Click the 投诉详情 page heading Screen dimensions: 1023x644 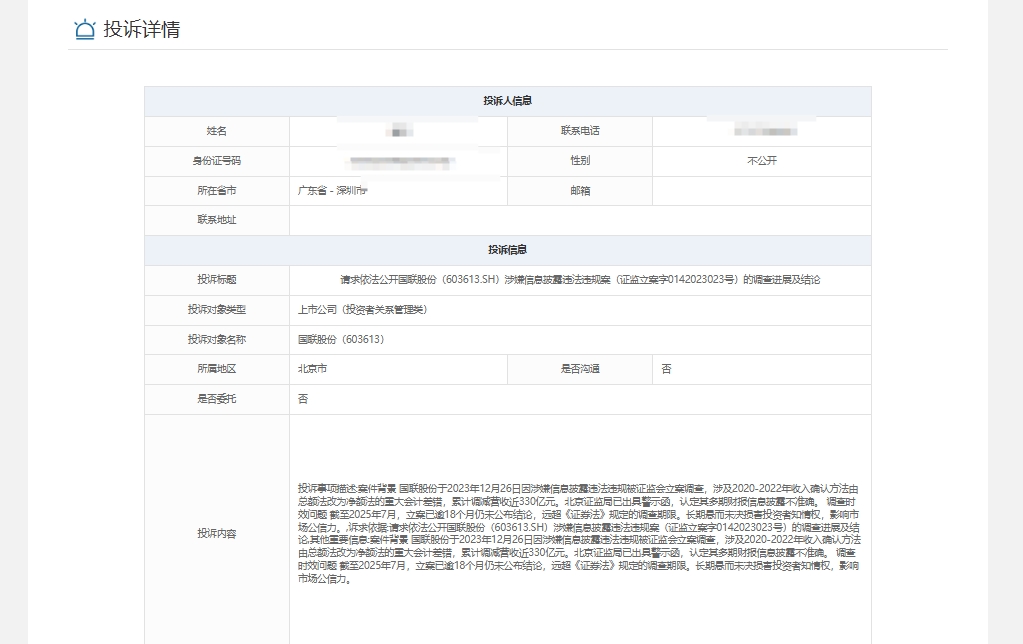pos(142,29)
